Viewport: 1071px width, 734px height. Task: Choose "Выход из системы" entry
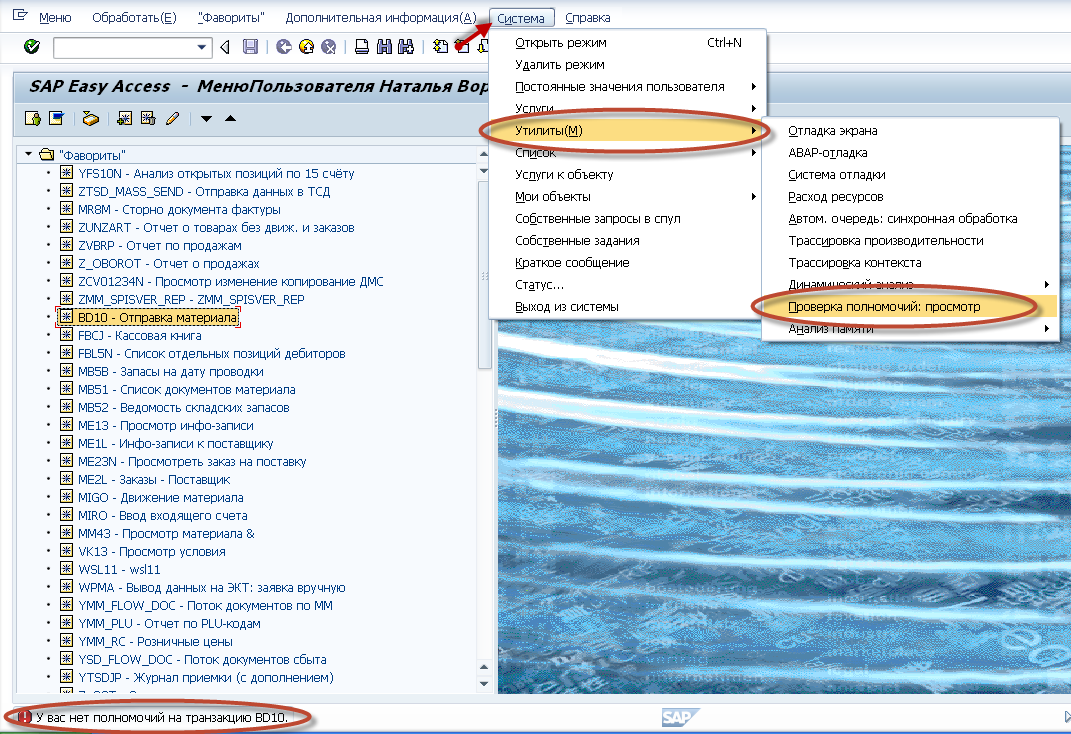point(628,307)
